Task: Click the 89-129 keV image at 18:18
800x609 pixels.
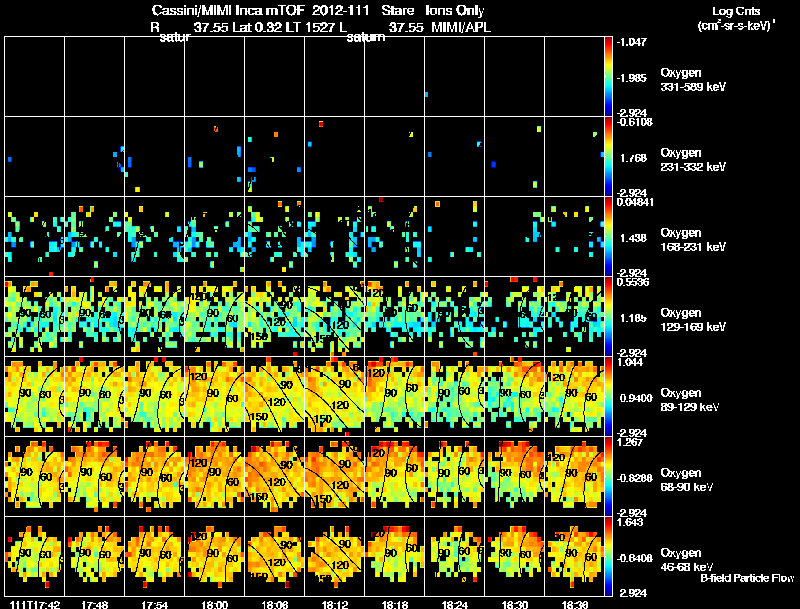Action: click(x=394, y=396)
